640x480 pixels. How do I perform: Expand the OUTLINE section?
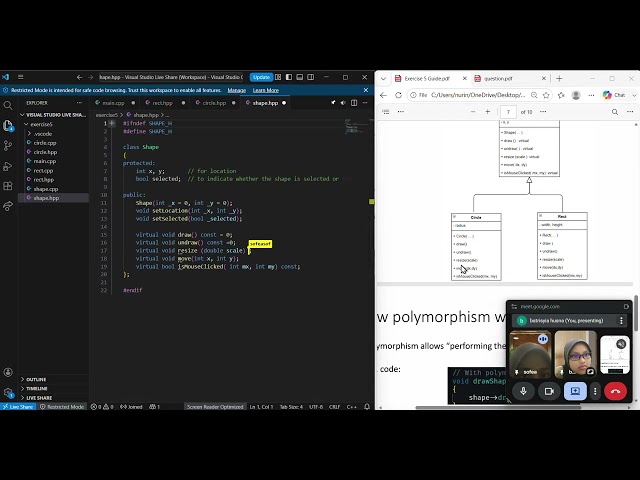tap(36, 380)
